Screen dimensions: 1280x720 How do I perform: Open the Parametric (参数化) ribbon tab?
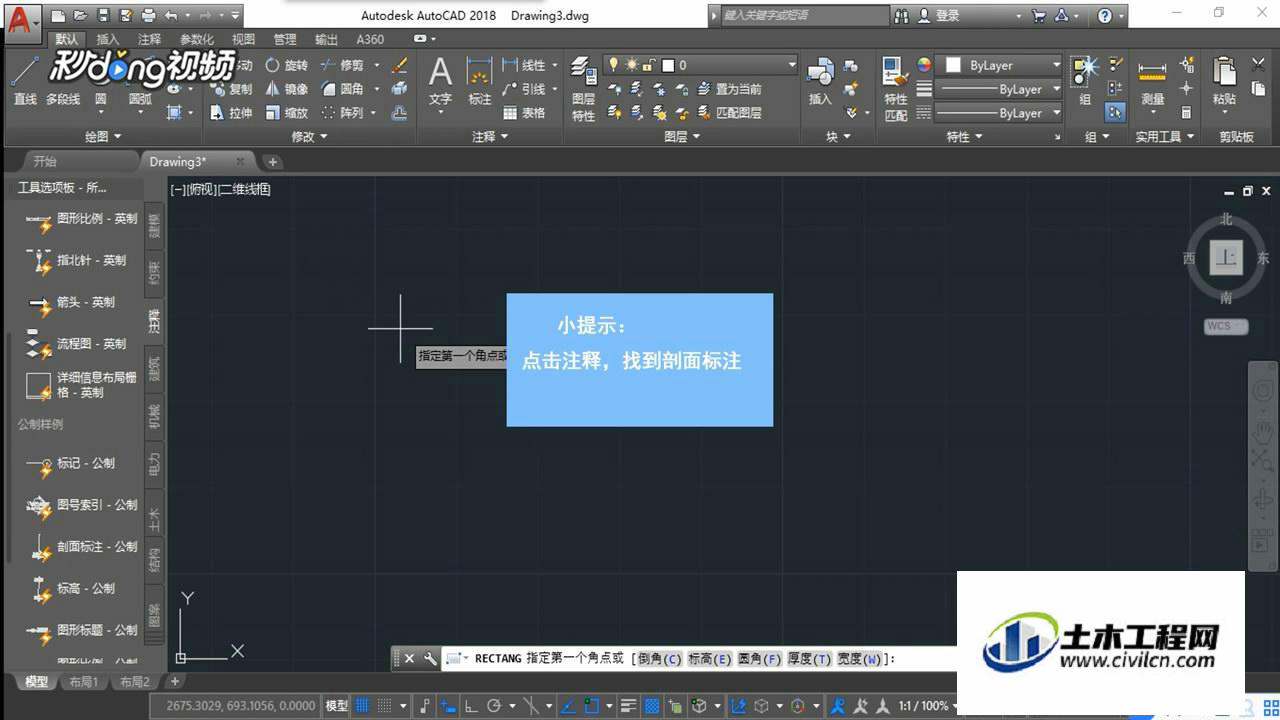[x=197, y=39]
